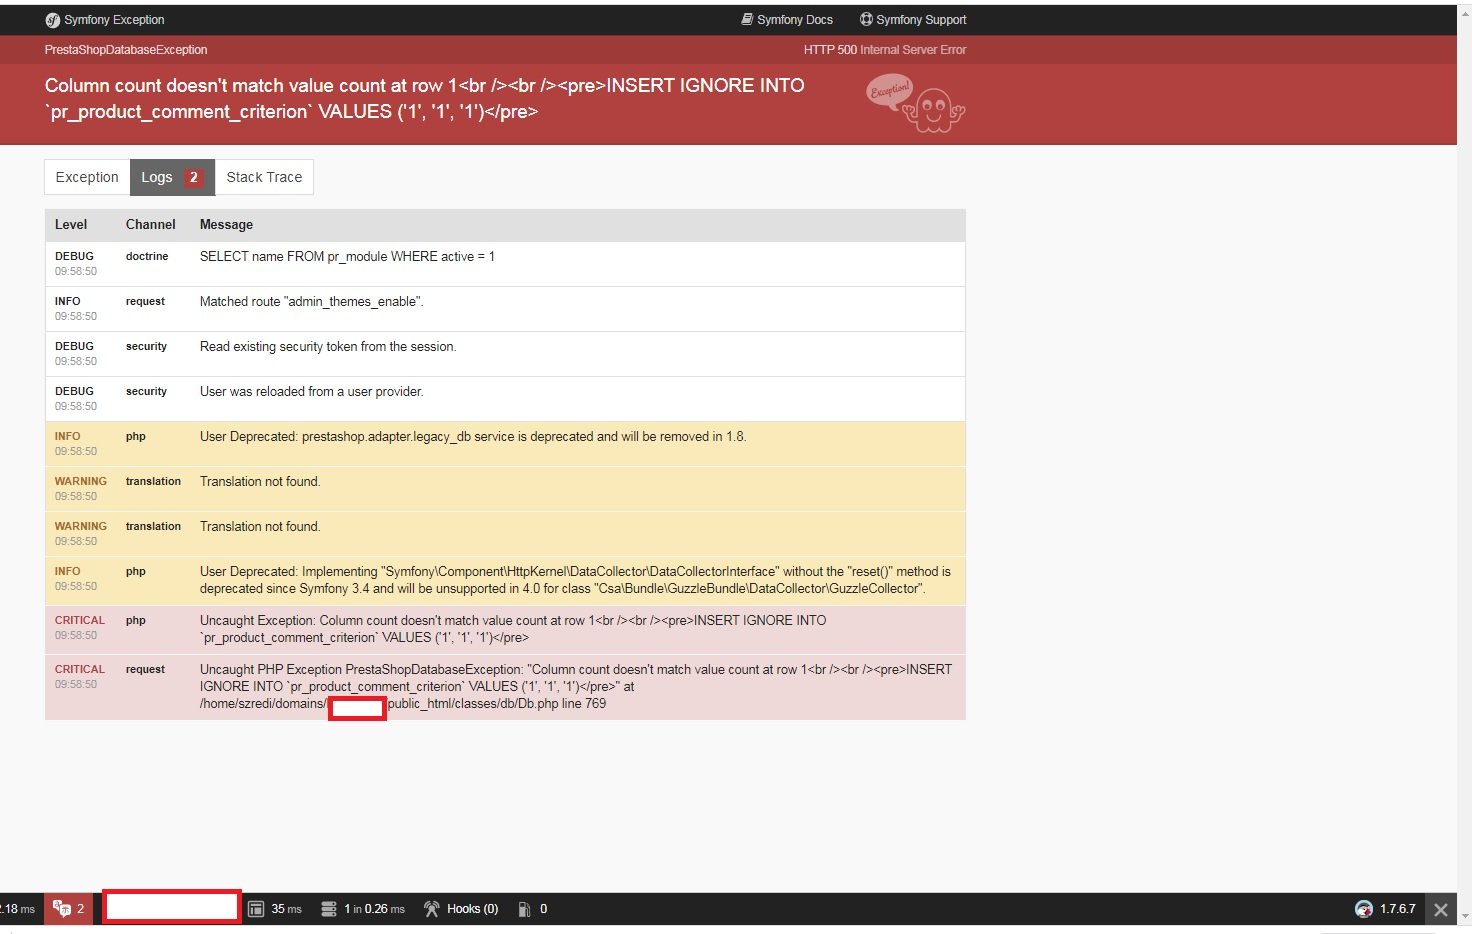1472x934 pixels.
Task: Click the Channel column header
Action: 151,225
